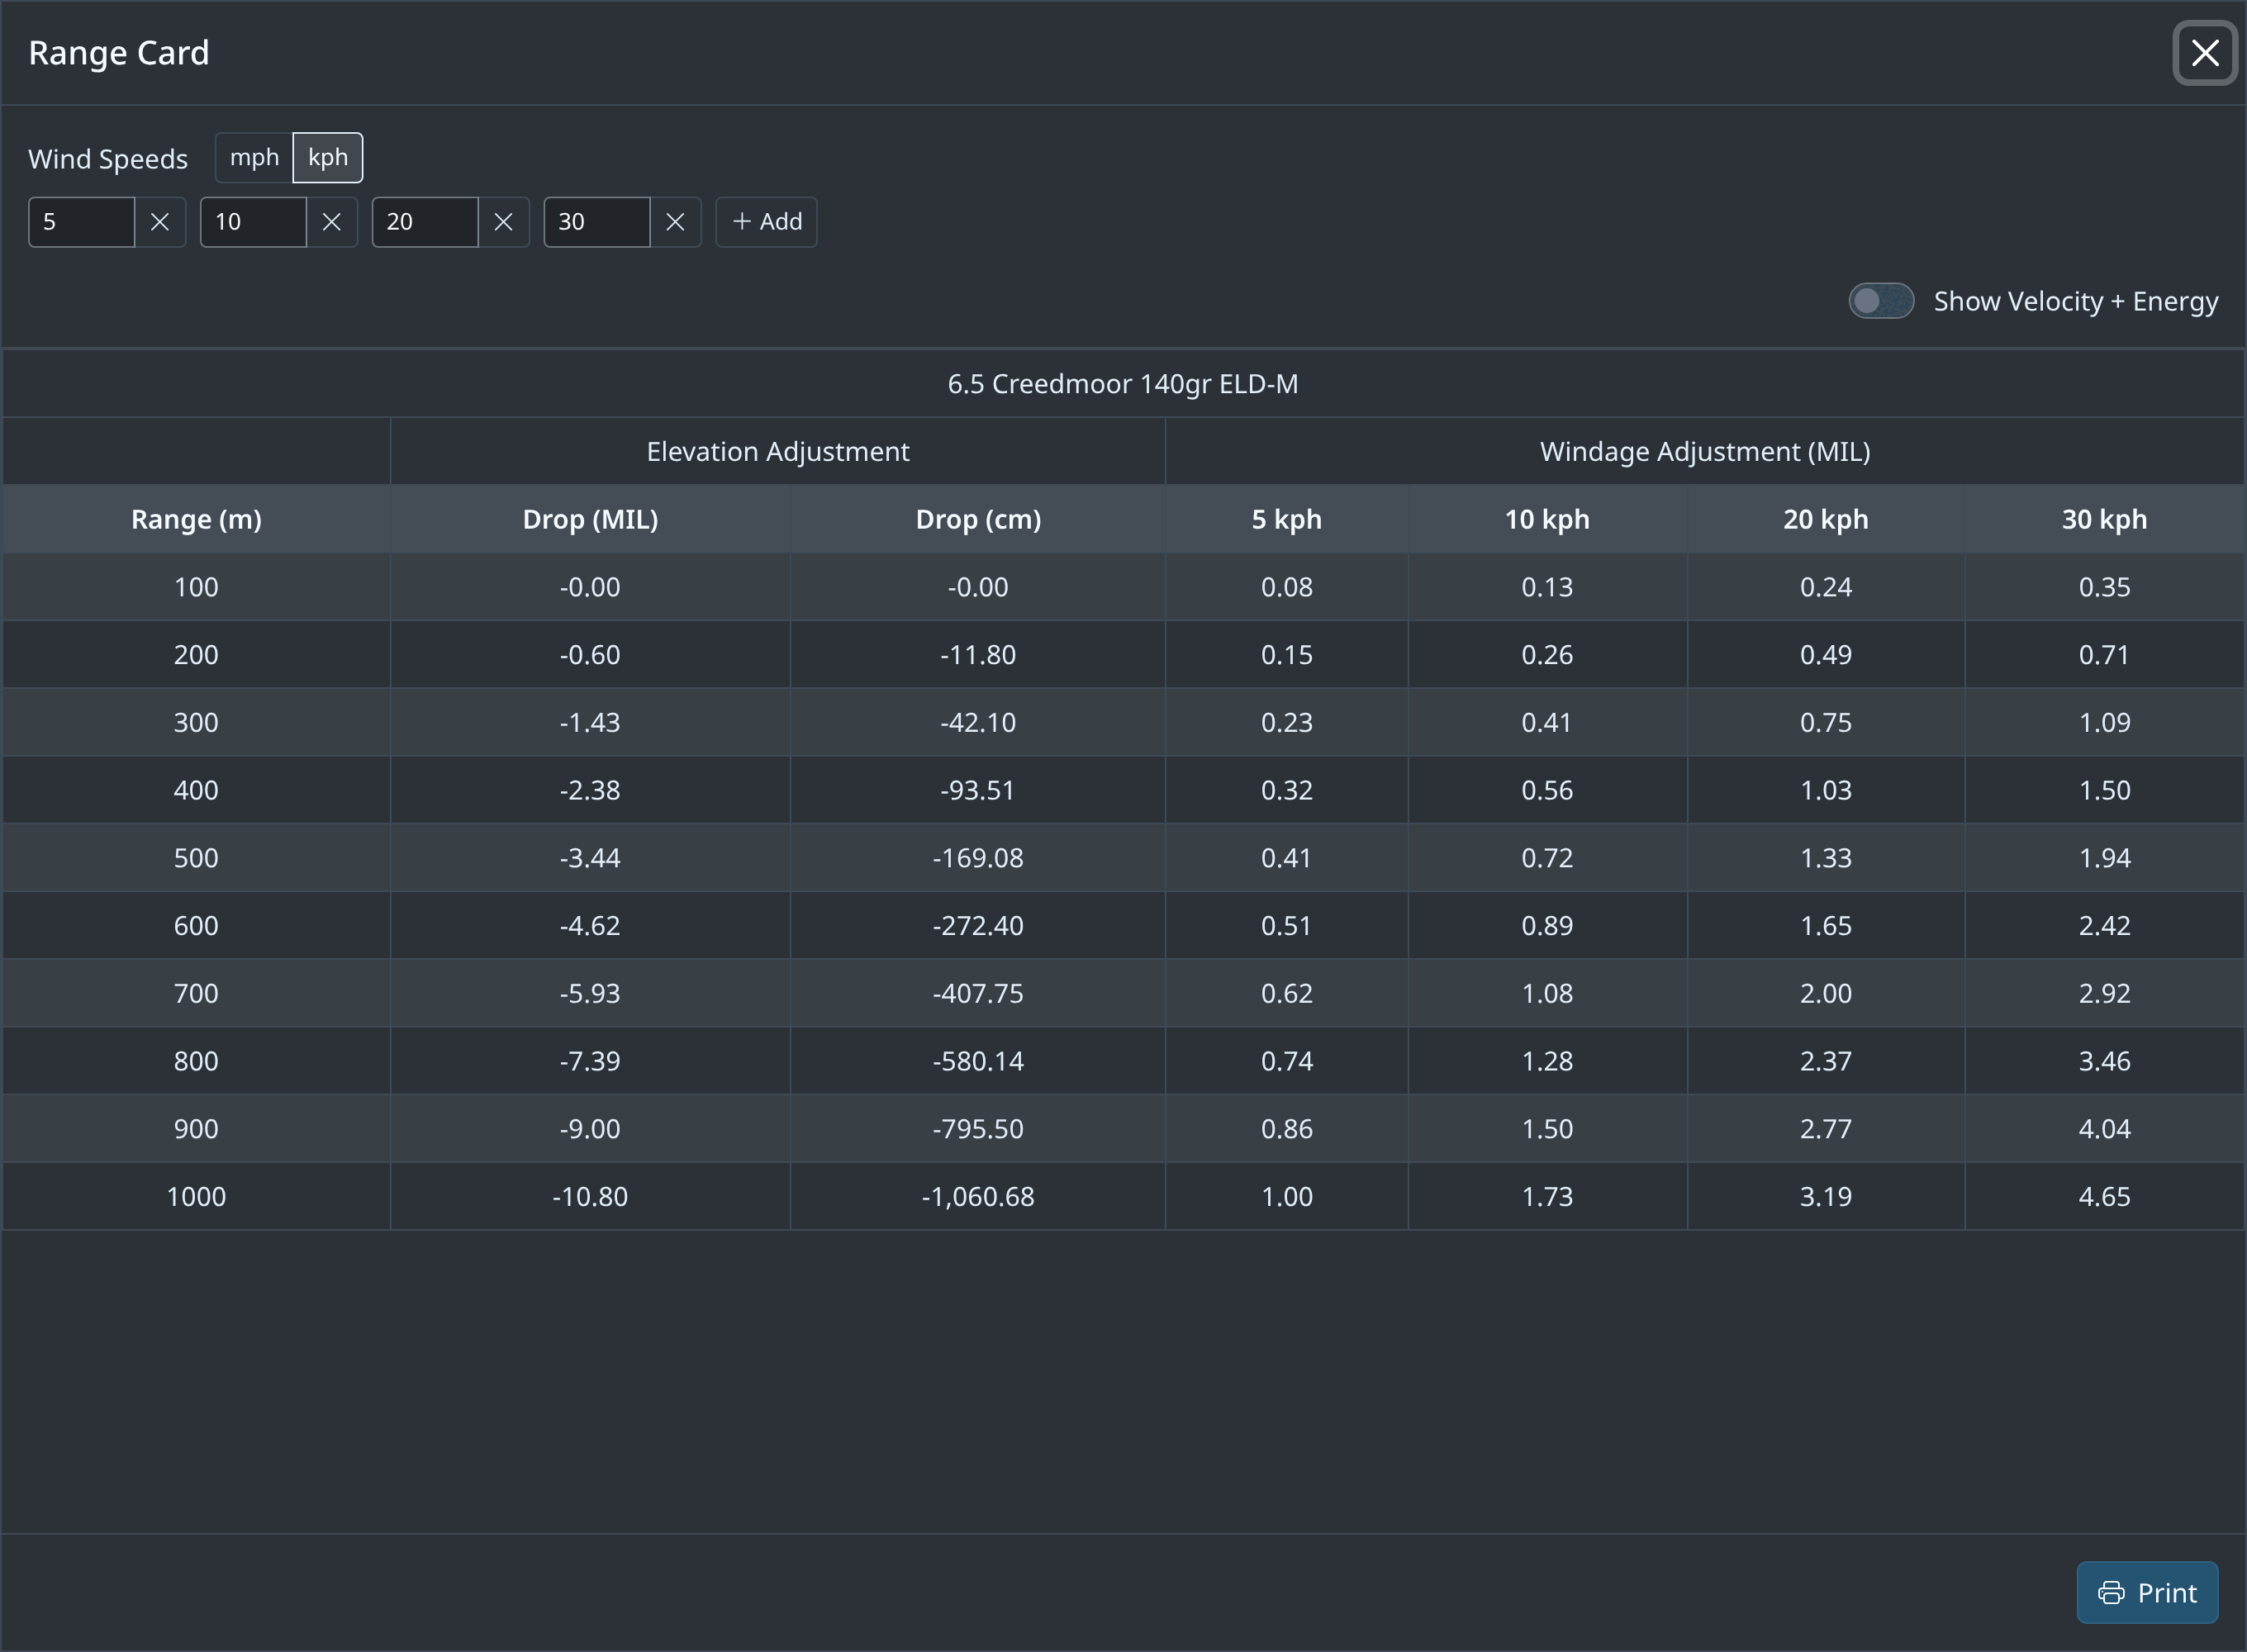Screen dimensions: 2247x1652
Task: Click the 0.08 windage value
Action: tap(1287, 587)
